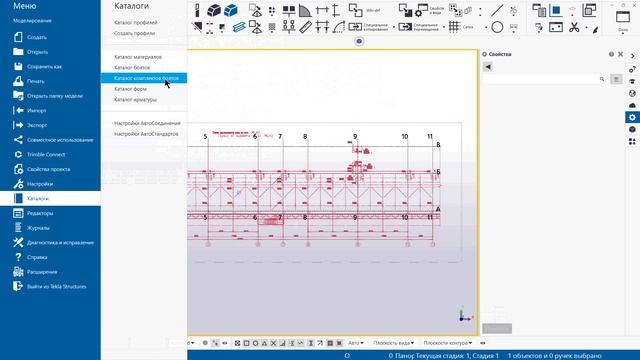Viewport: 640px width, 360px height.
Task: Select the black concrete block icon
Action: 214,10
